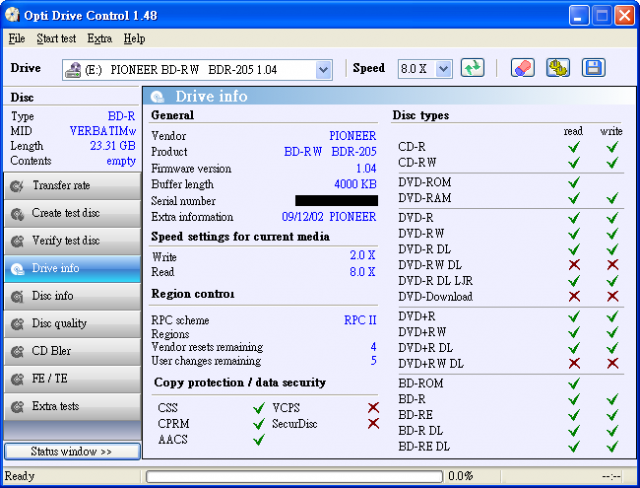The height and width of the screenshot is (488, 640).
Task: Click the elapsed time --:-- indicator
Action: point(611,476)
